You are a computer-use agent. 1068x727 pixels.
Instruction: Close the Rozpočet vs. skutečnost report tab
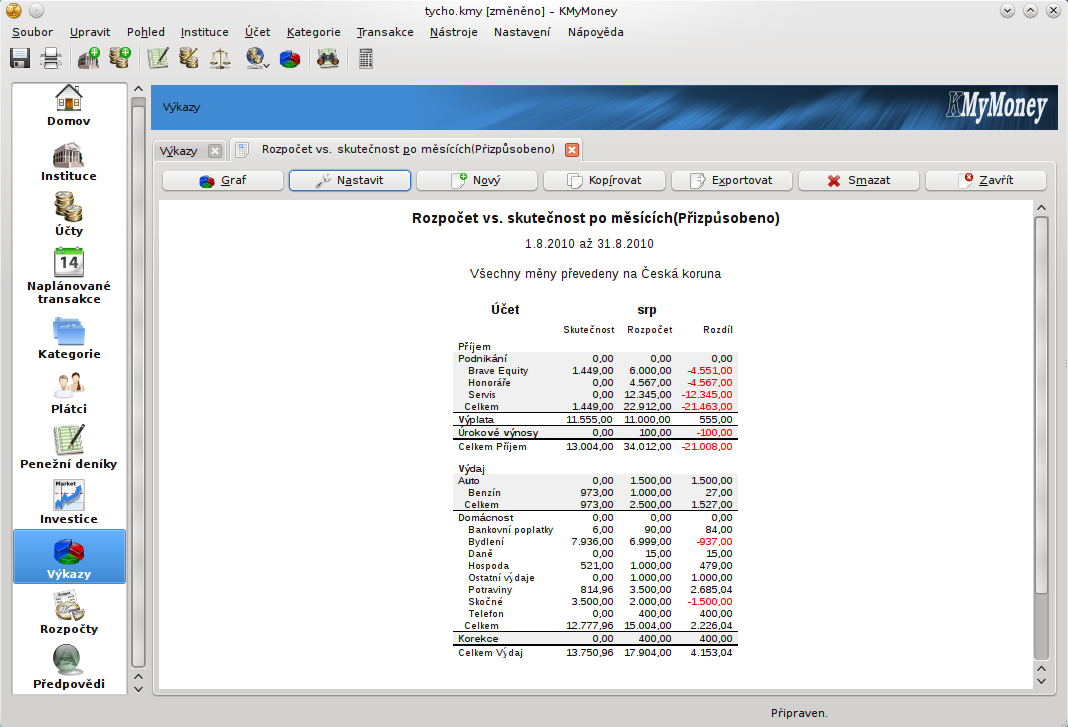click(572, 150)
